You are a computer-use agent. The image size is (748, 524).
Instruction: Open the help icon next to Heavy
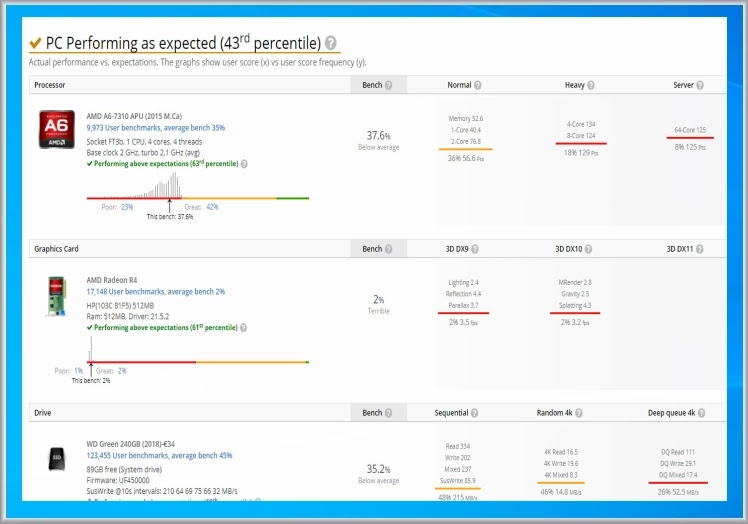coord(591,85)
